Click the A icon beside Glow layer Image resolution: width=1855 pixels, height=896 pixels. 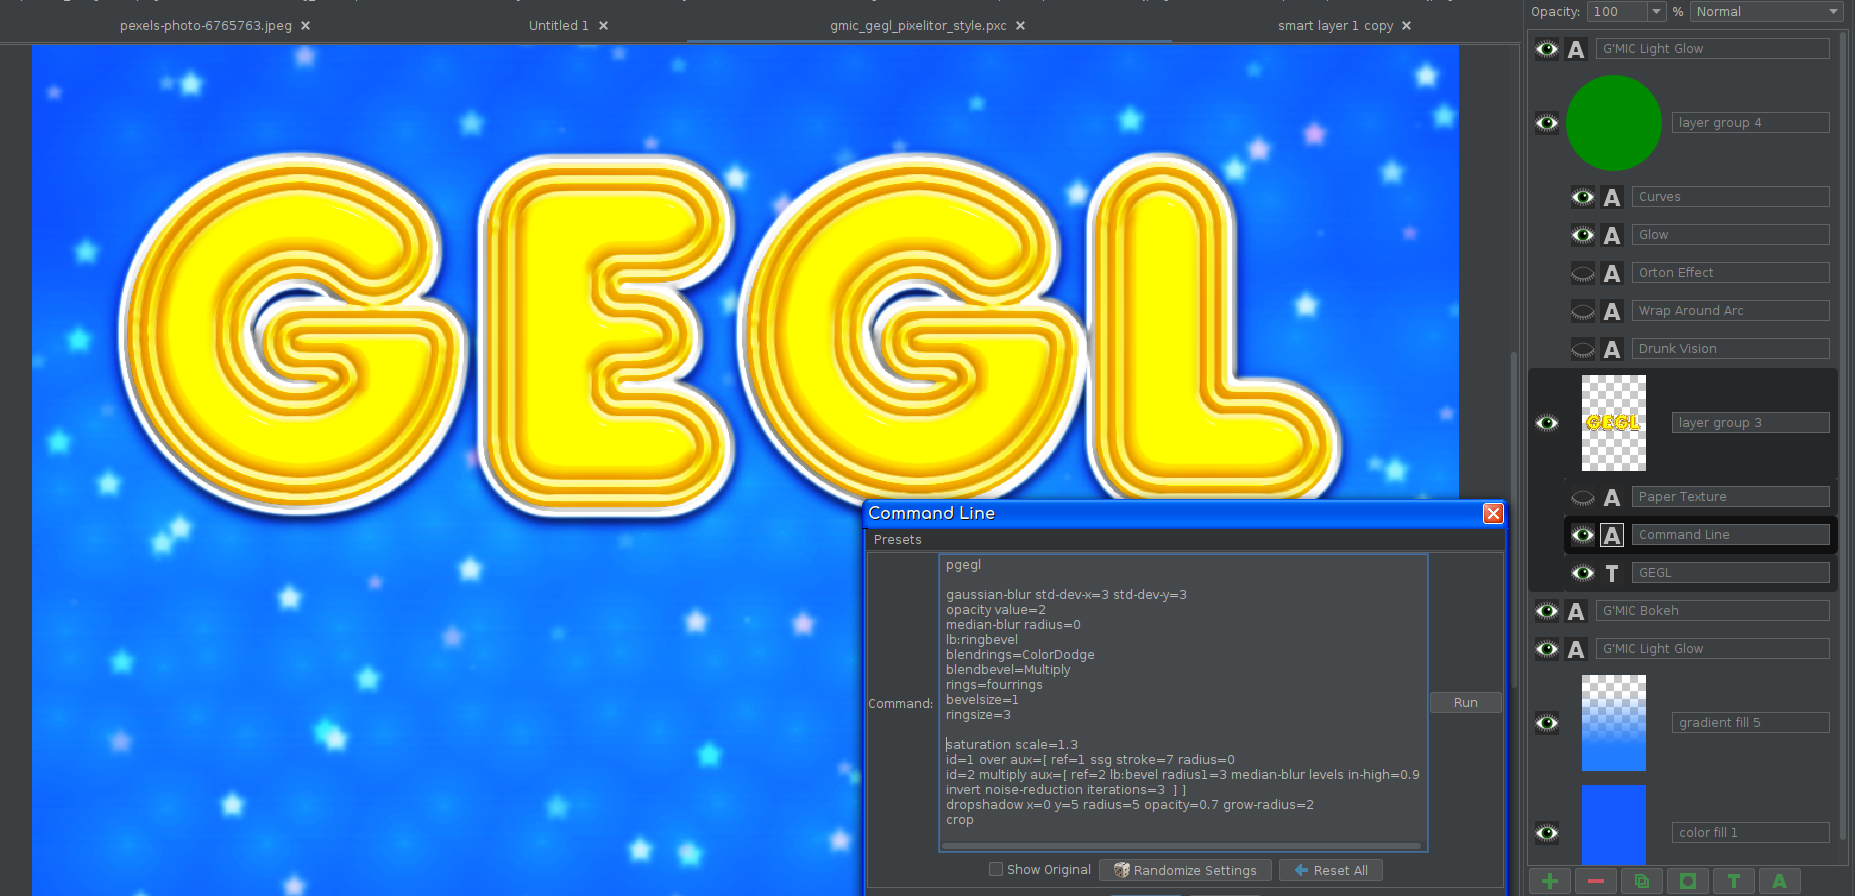[1611, 235]
